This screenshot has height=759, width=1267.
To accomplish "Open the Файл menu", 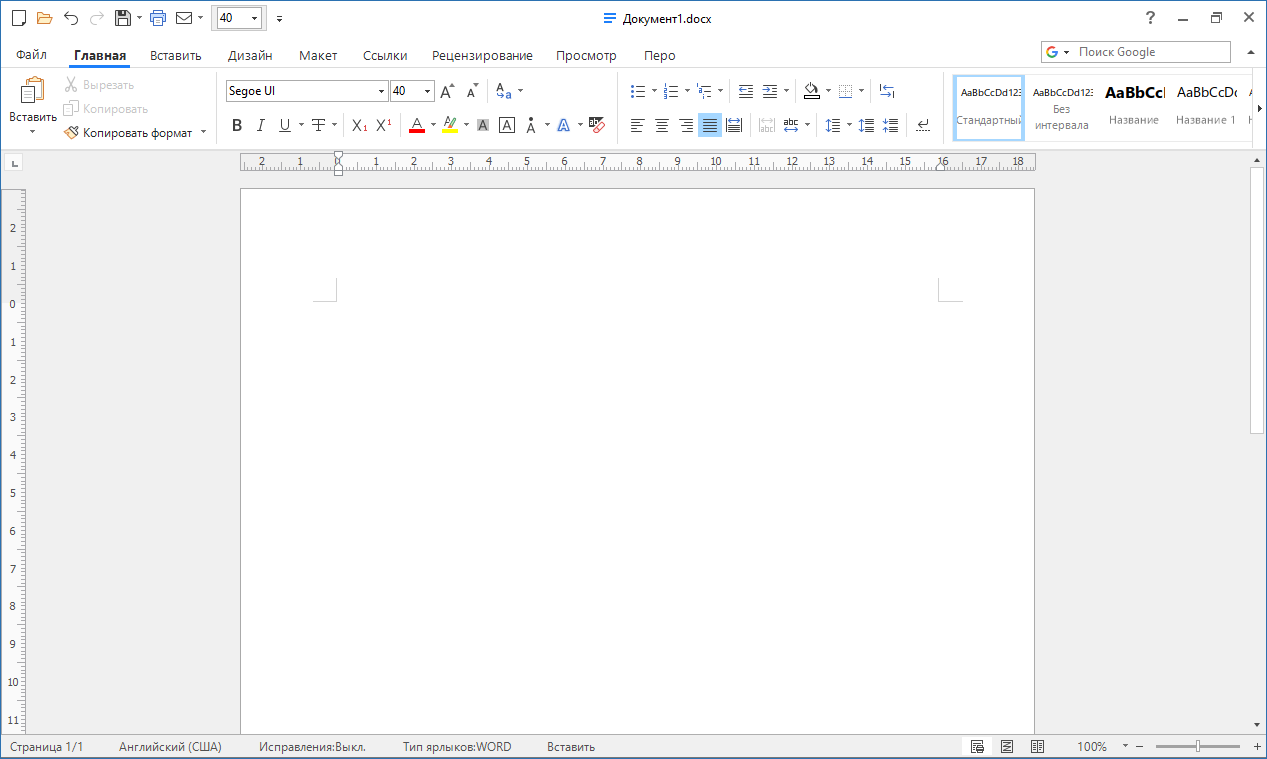I will [x=31, y=56].
